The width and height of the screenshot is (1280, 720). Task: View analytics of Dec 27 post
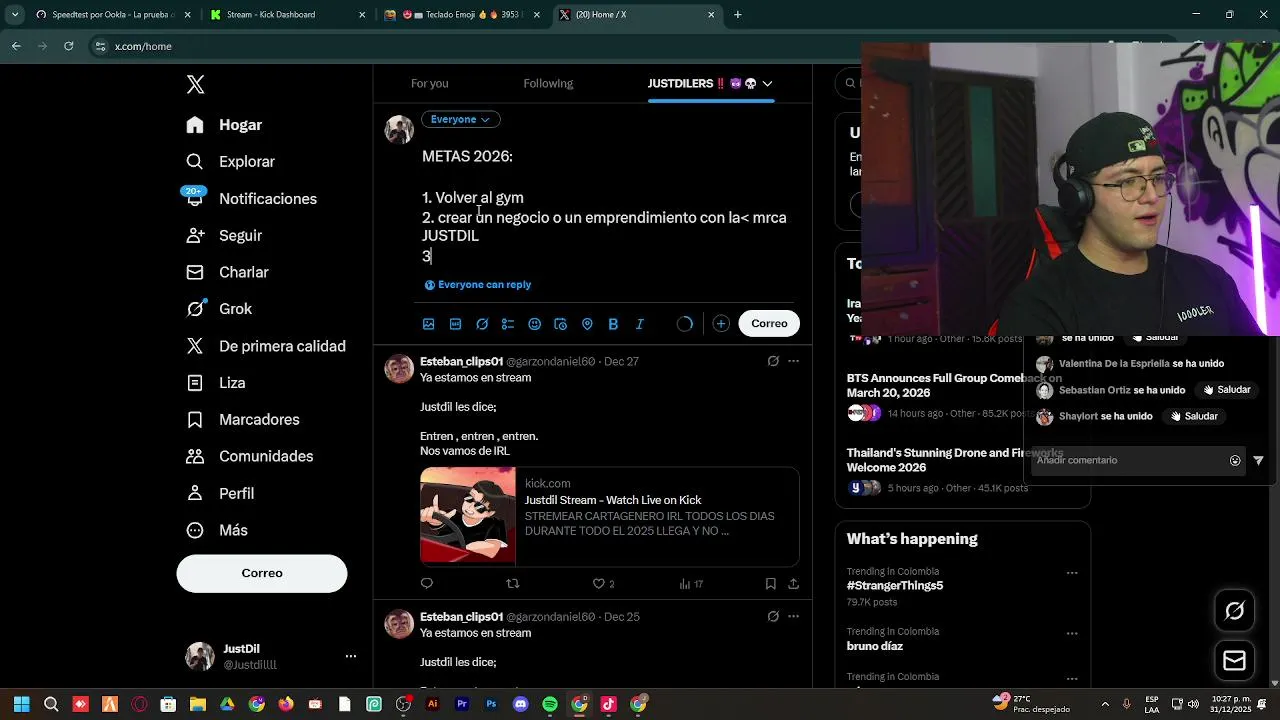point(691,583)
